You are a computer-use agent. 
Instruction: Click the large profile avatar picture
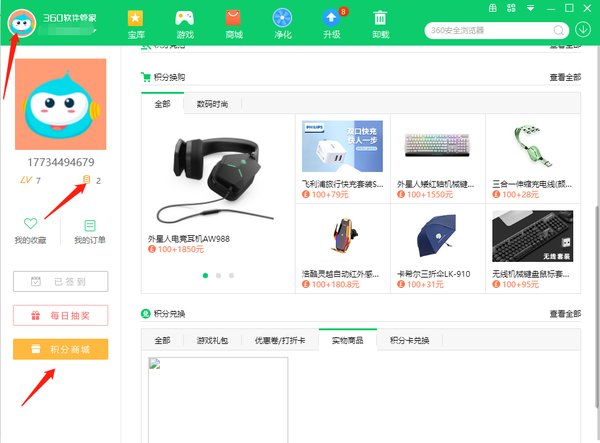60,104
